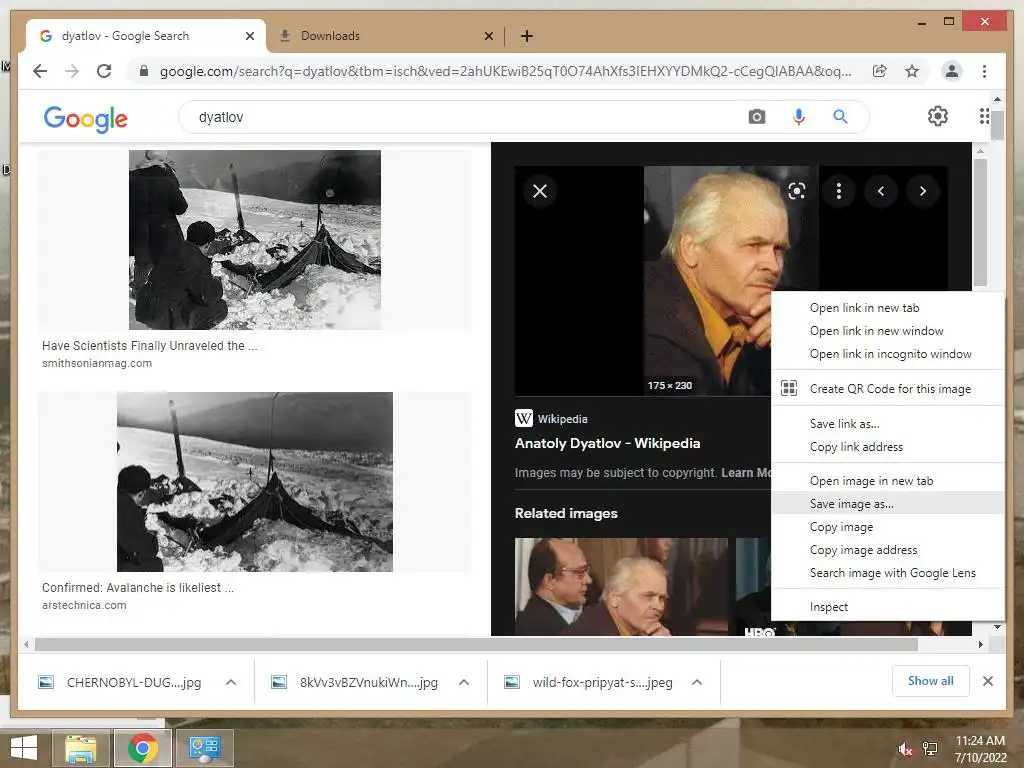Expand options for wild-fox-pripyat jpeg download

coord(697,682)
